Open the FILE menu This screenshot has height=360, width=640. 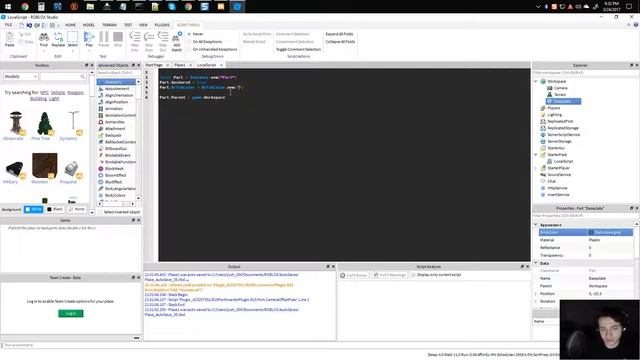tap(9, 25)
